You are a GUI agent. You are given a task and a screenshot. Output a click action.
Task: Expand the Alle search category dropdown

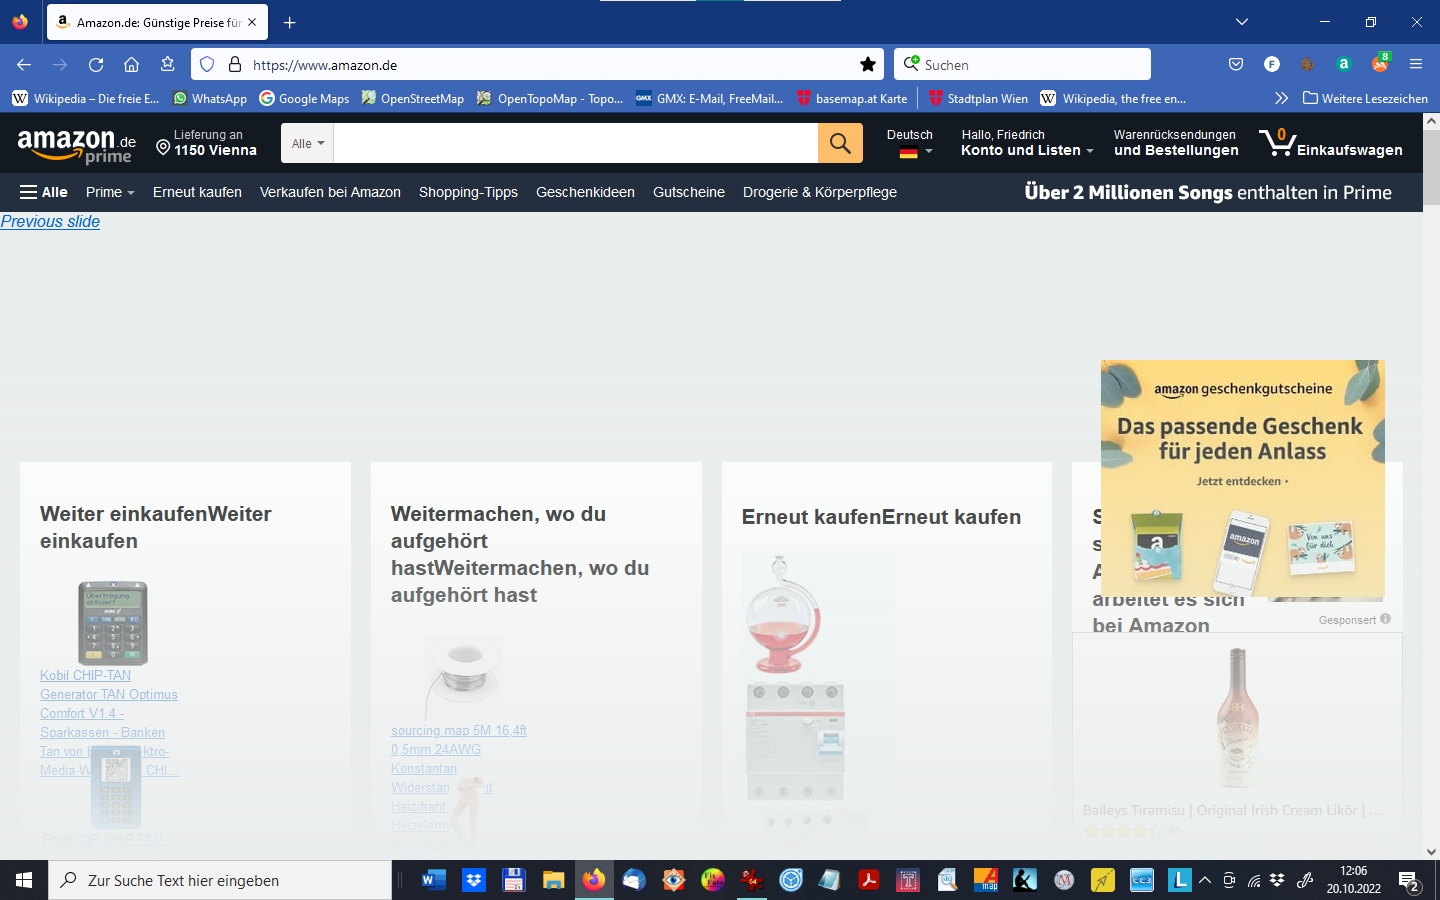coord(307,143)
